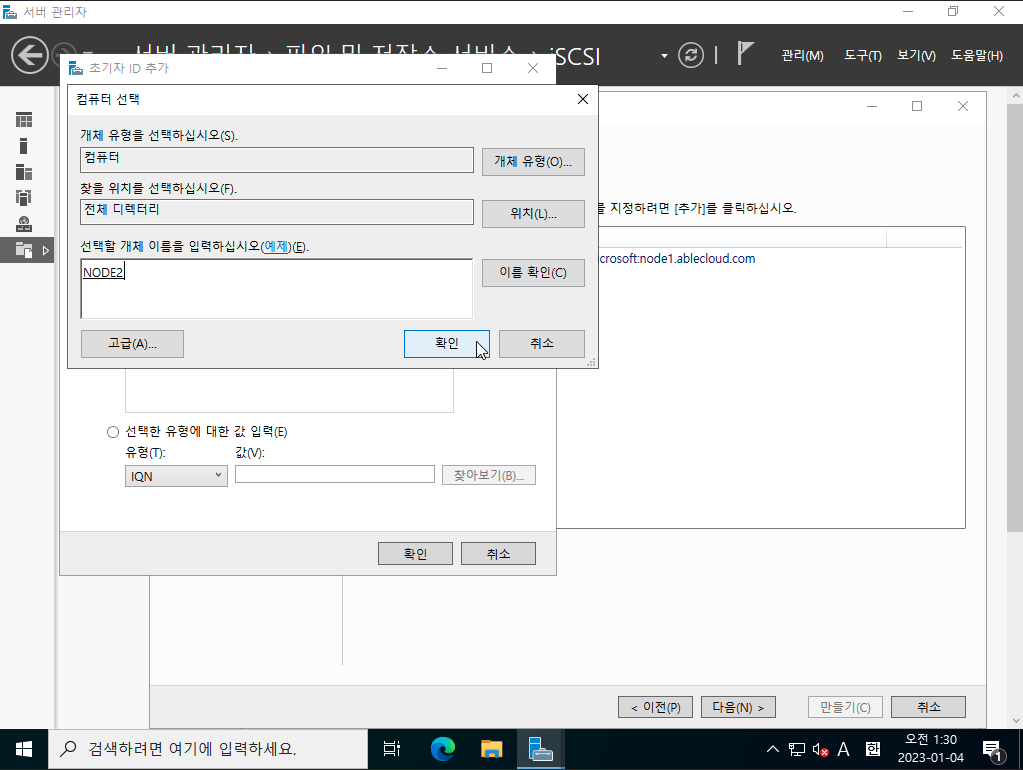Confirm computer selection with OK
This screenshot has width=1023, height=770.
[447, 344]
